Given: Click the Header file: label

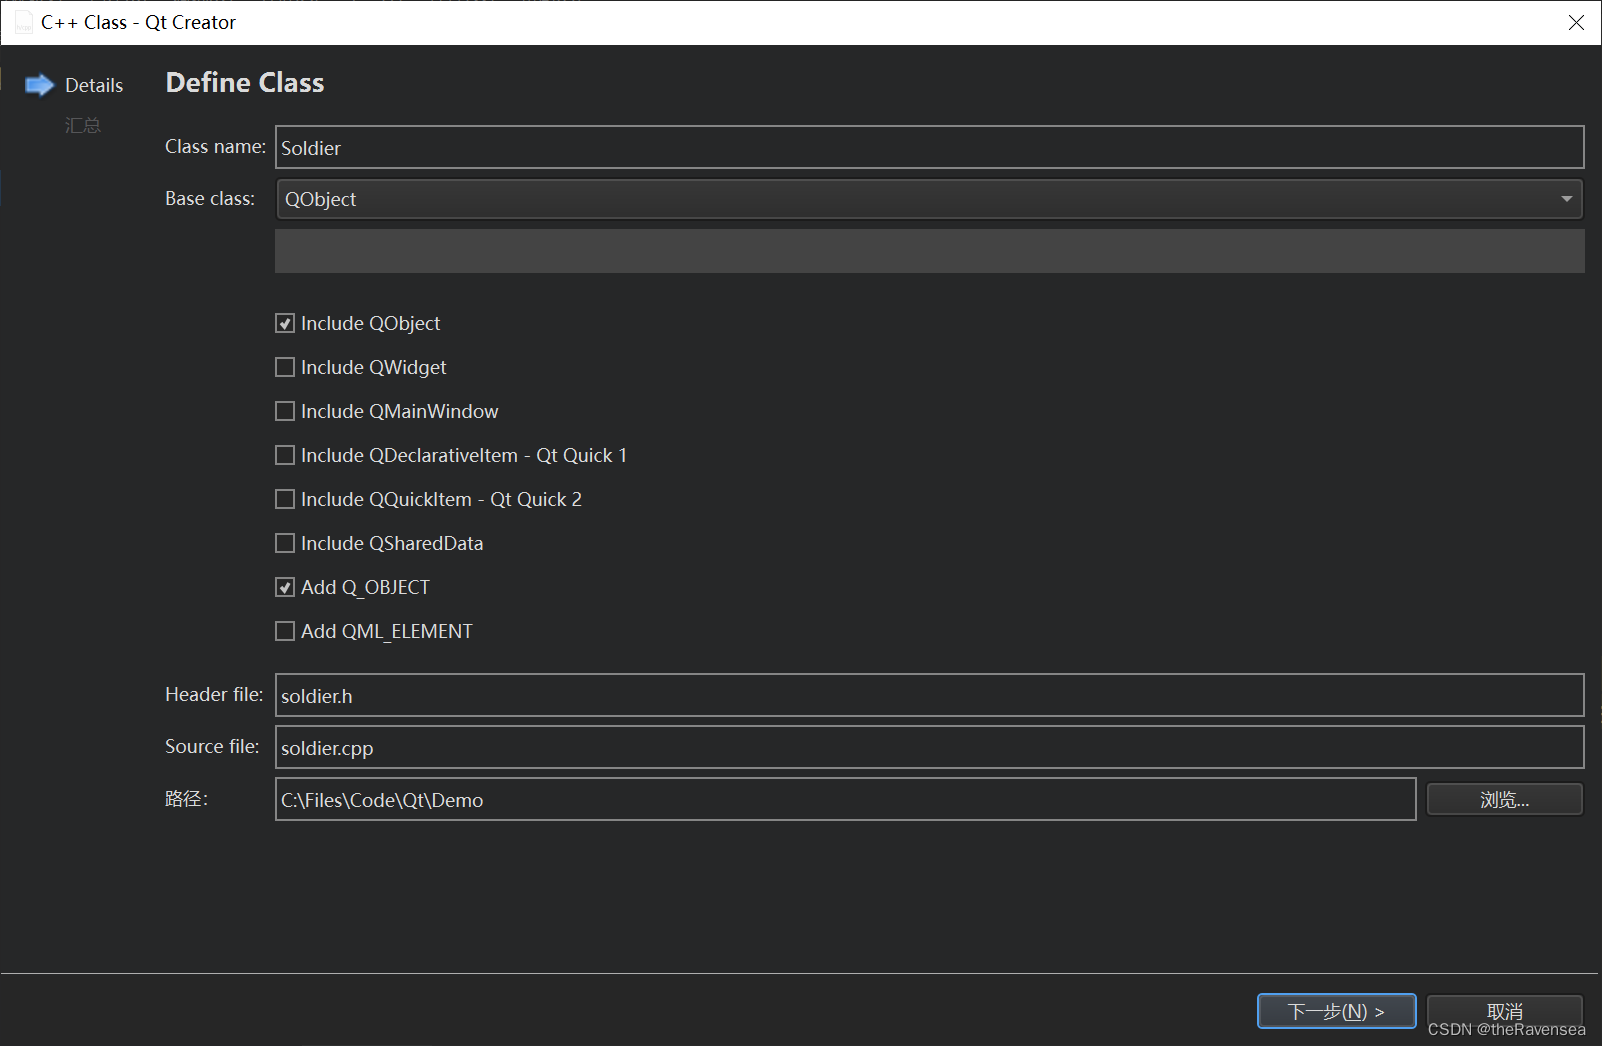Looking at the screenshot, I should point(214,694).
